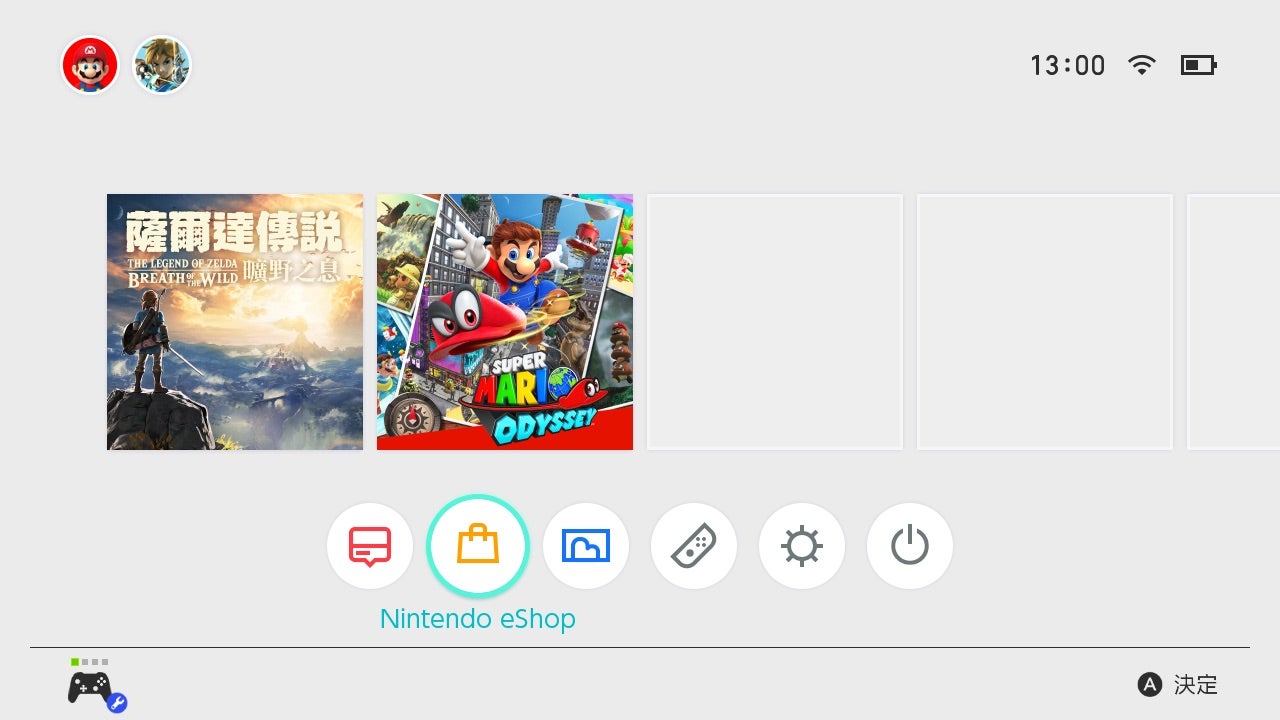Select the partially visible game slot at the edge
Screen dimensions: 1280x720
[x=1233, y=322]
